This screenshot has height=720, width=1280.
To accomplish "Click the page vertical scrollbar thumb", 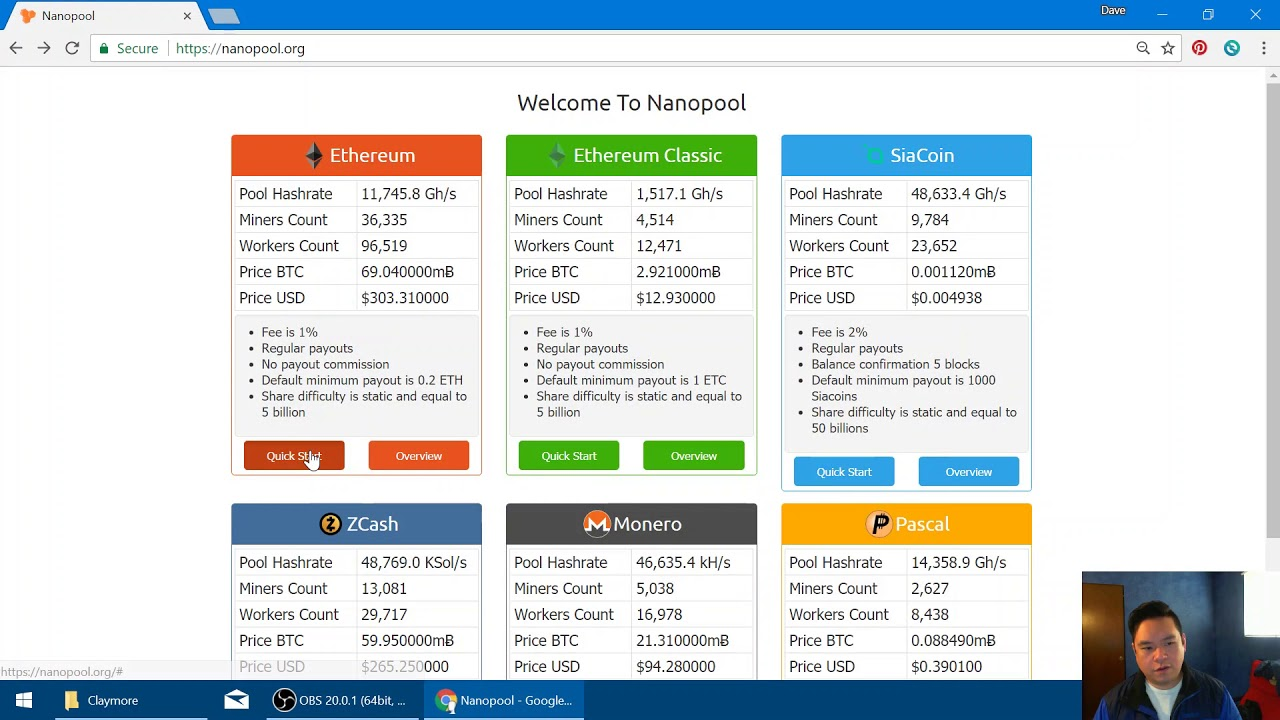I will (x=1273, y=310).
